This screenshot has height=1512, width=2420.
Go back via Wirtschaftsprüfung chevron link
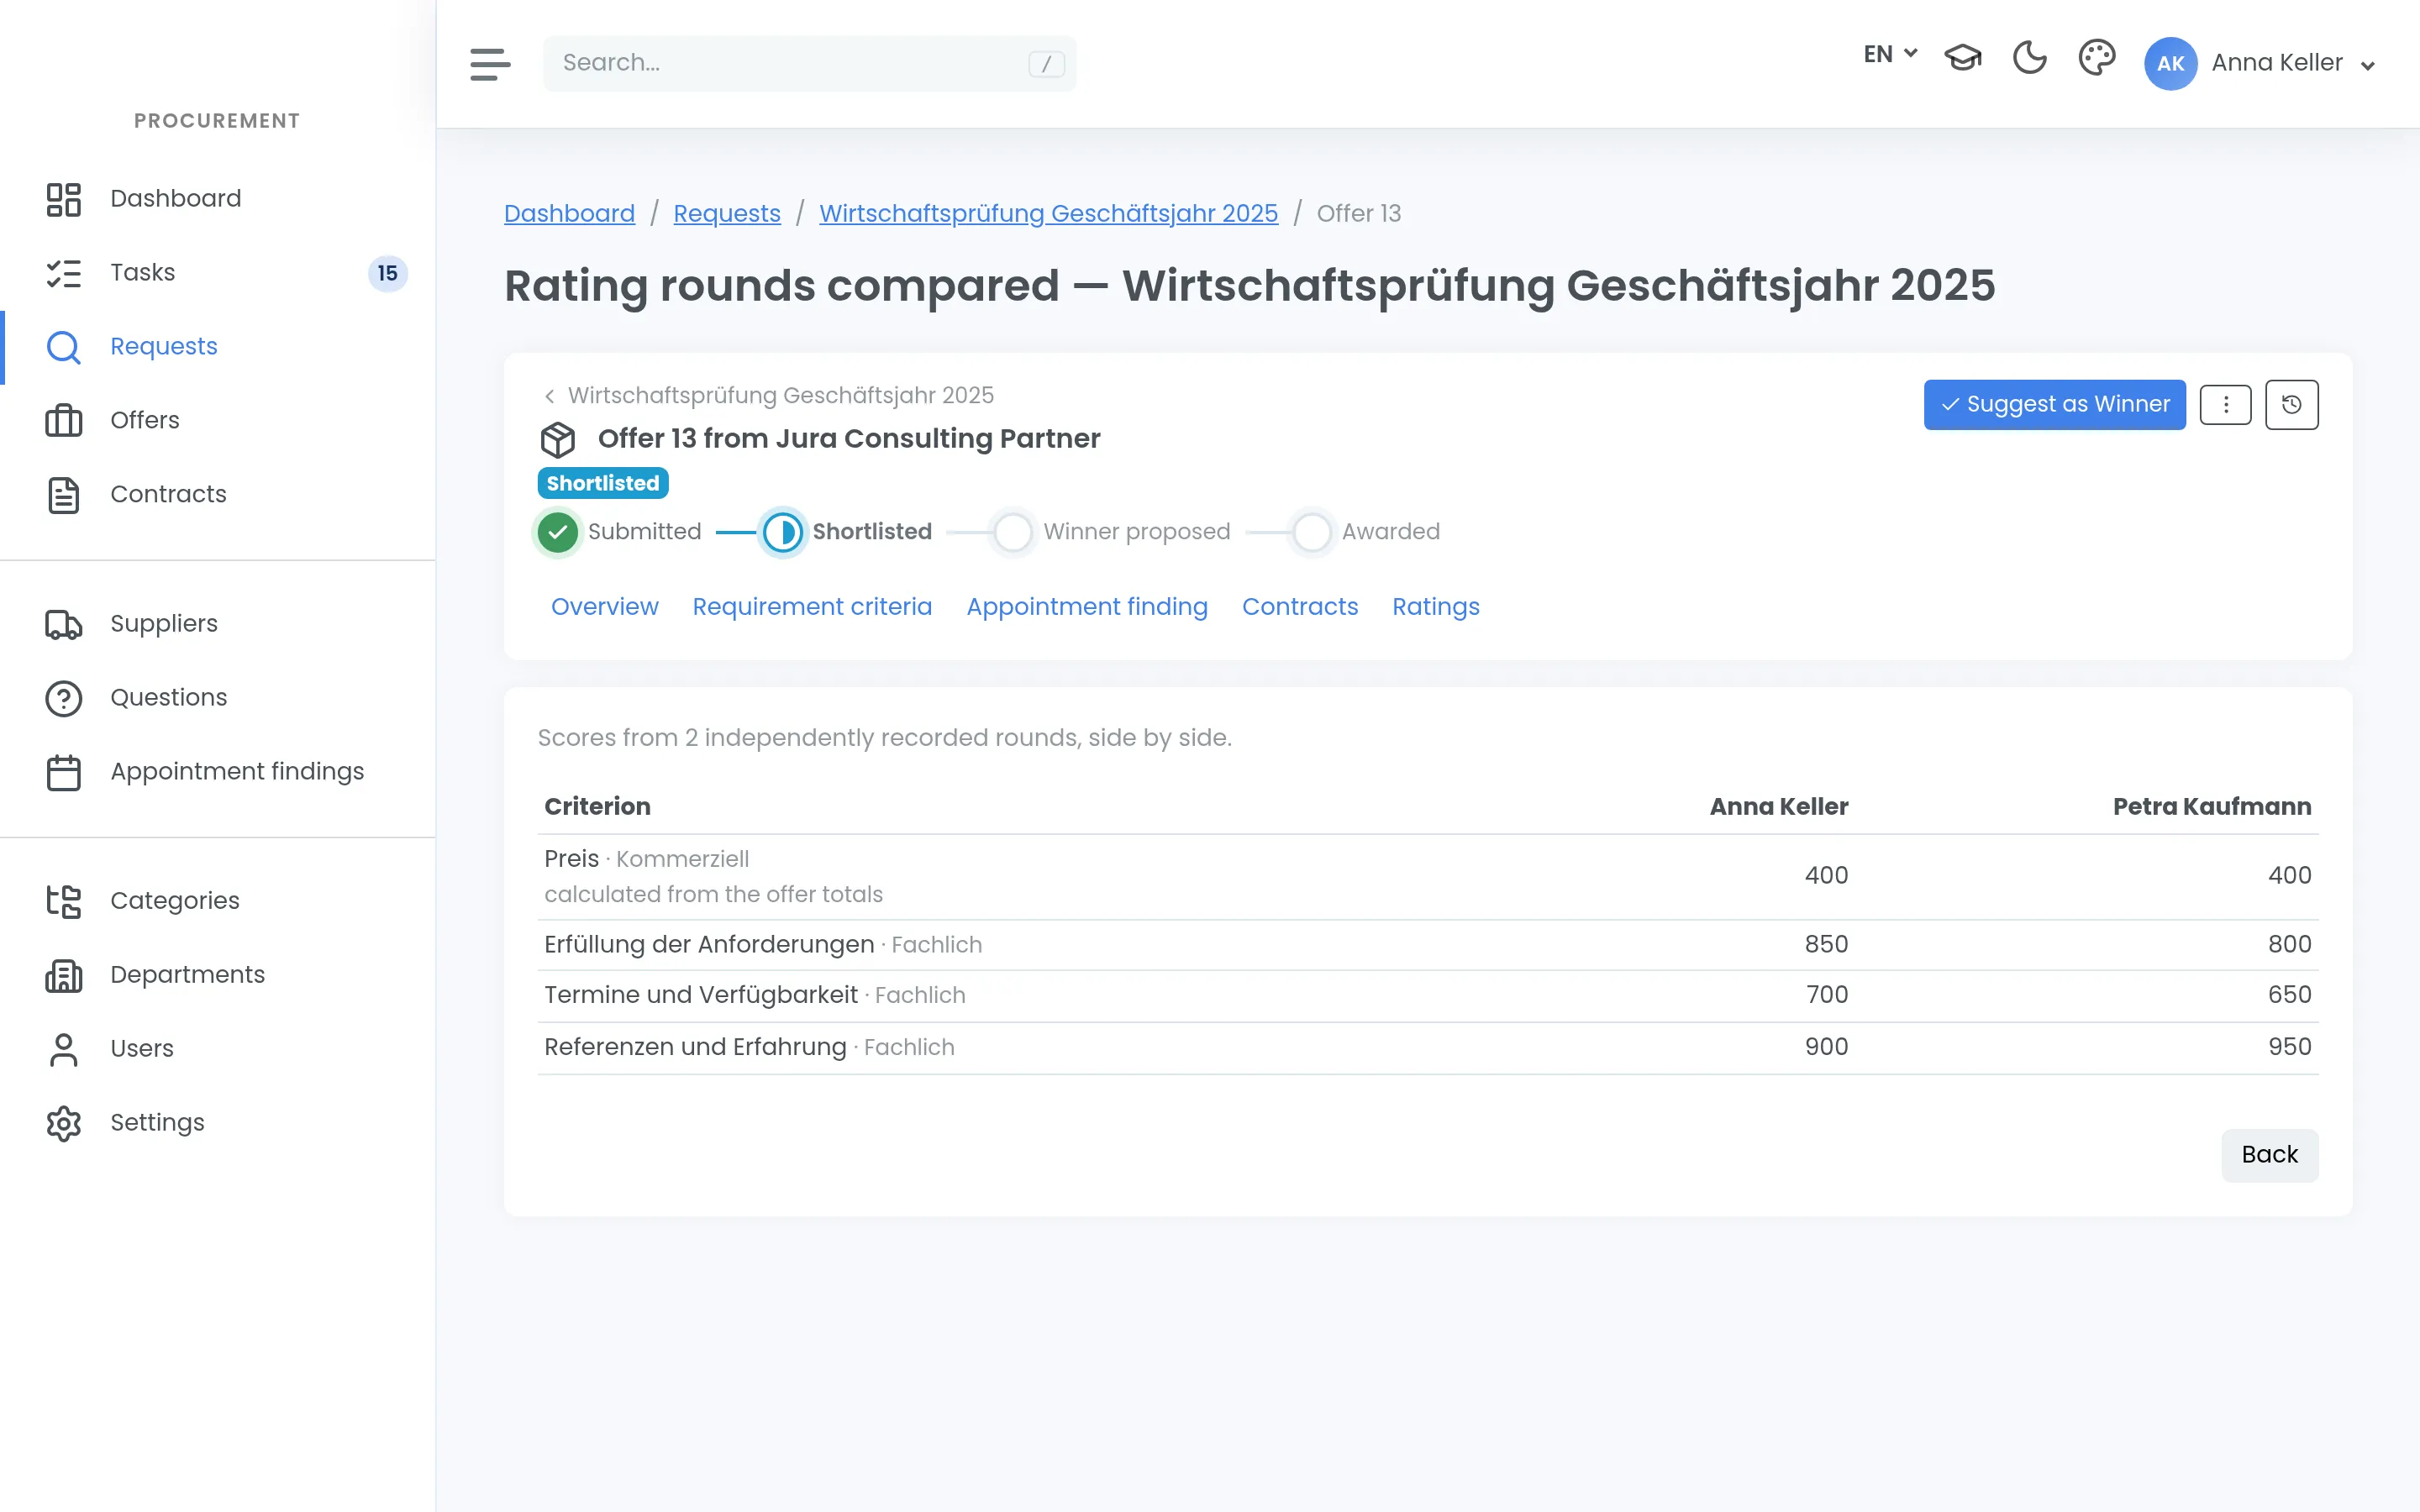[768, 395]
